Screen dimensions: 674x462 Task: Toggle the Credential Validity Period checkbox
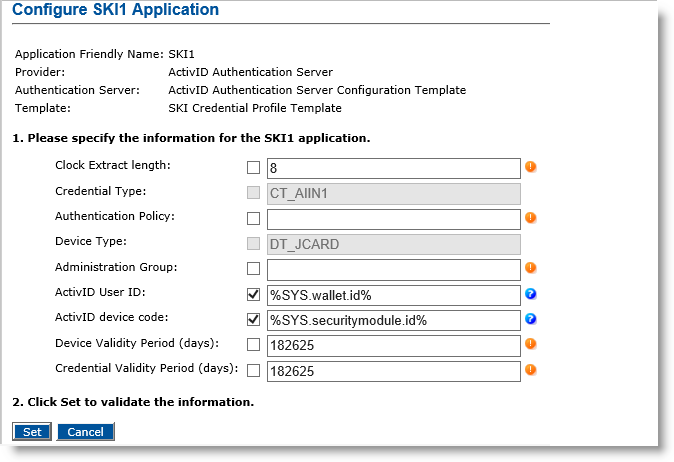point(253,371)
